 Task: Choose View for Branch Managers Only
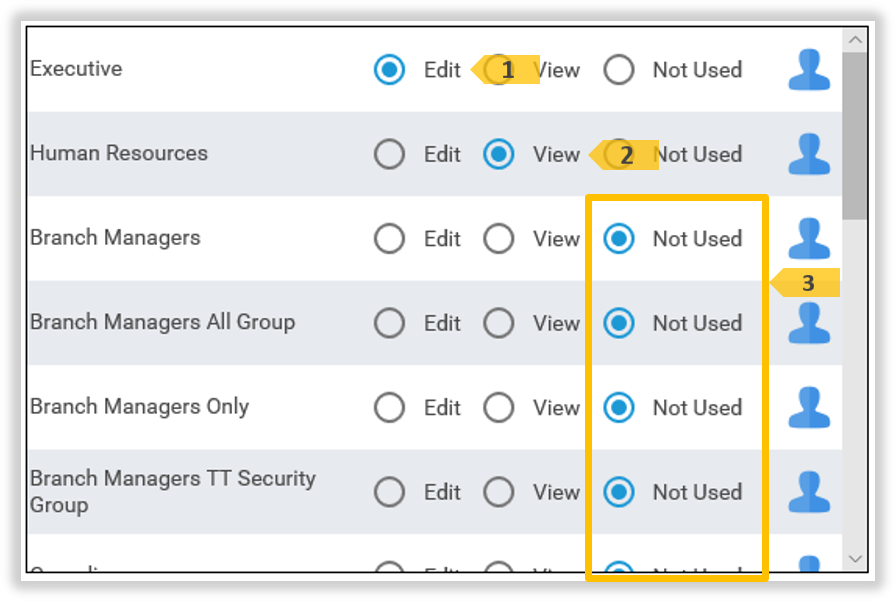[499, 407]
